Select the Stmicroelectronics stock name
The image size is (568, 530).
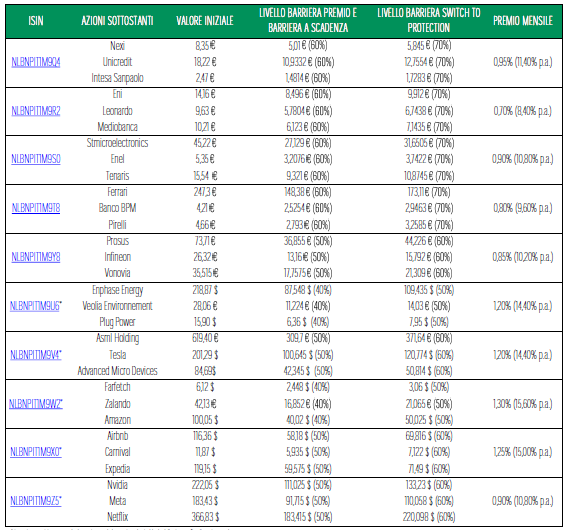pyautogui.click(x=117, y=143)
